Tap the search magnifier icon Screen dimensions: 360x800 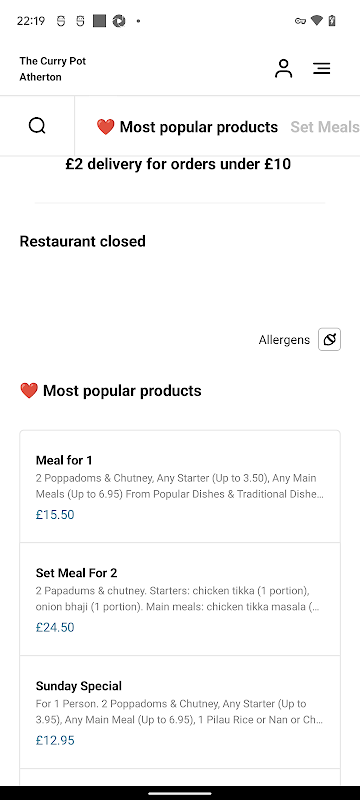(37, 126)
